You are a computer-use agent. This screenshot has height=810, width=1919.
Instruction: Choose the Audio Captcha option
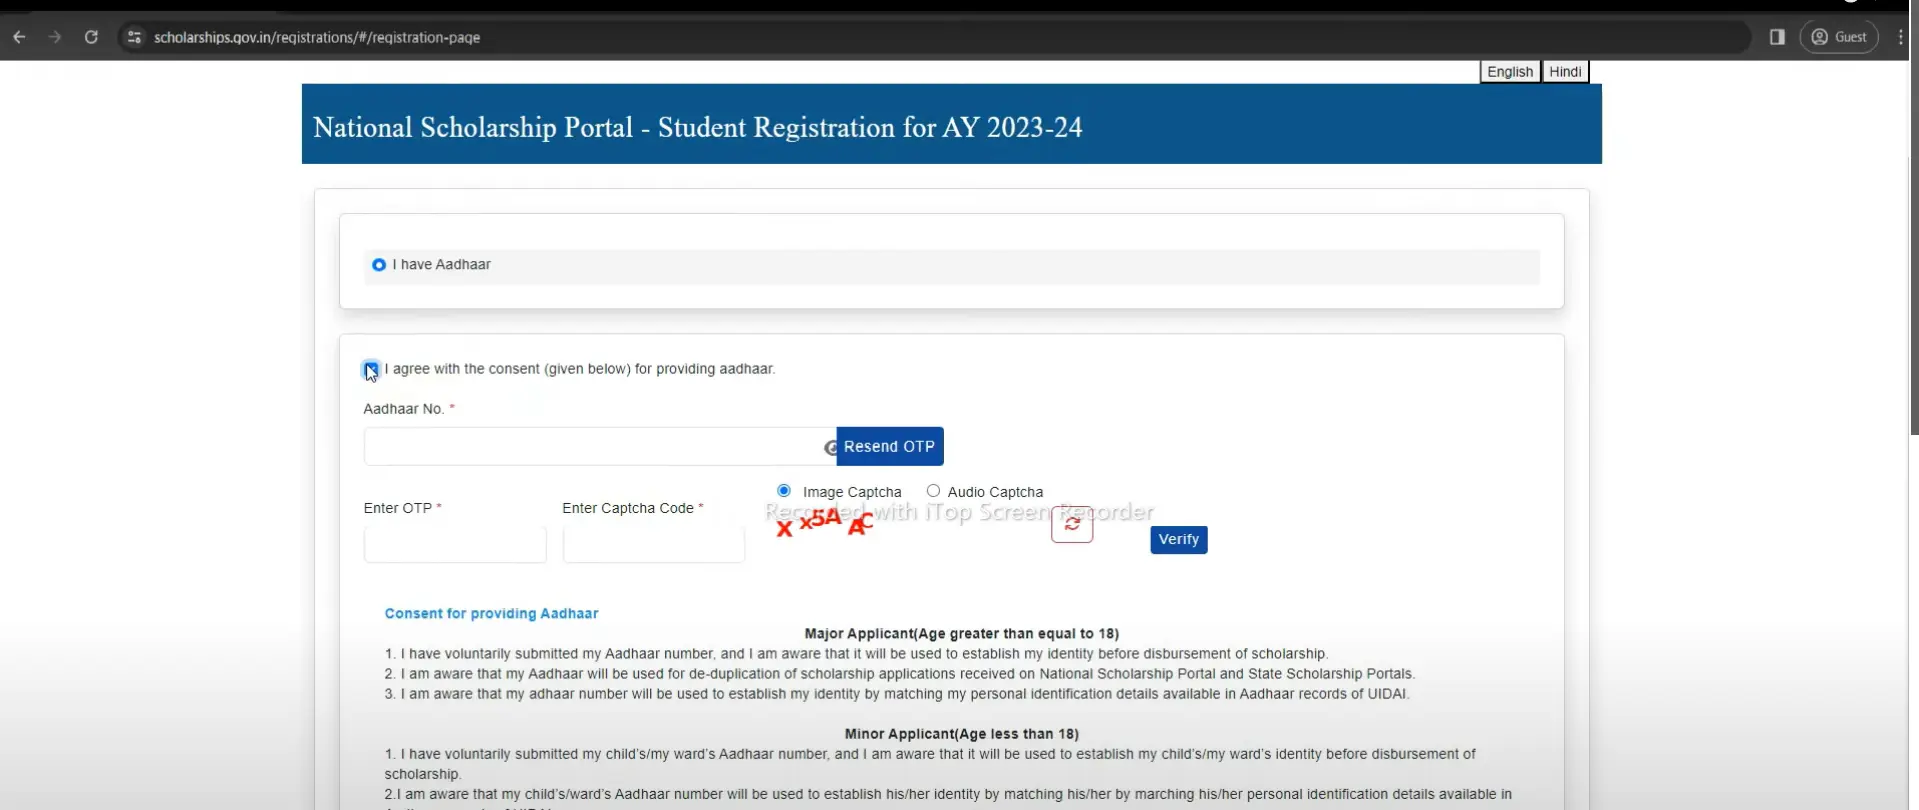(933, 491)
